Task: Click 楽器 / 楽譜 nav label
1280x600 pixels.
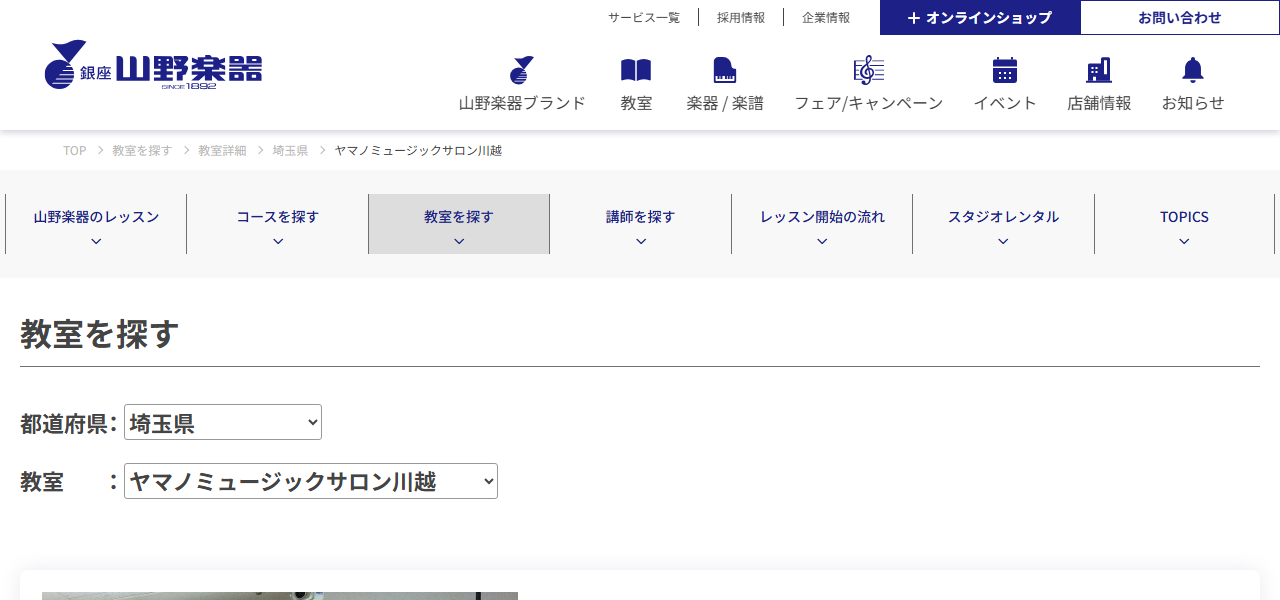Action: (x=725, y=103)
